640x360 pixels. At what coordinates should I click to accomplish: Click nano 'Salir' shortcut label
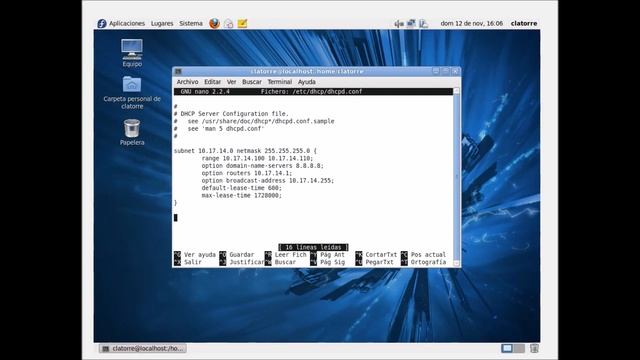pyautogui.click(x=193, y=262)
